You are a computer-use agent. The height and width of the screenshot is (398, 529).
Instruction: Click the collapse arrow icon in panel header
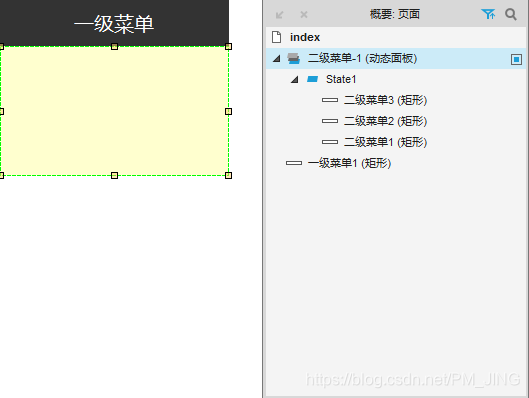click(x=279, y=15)
